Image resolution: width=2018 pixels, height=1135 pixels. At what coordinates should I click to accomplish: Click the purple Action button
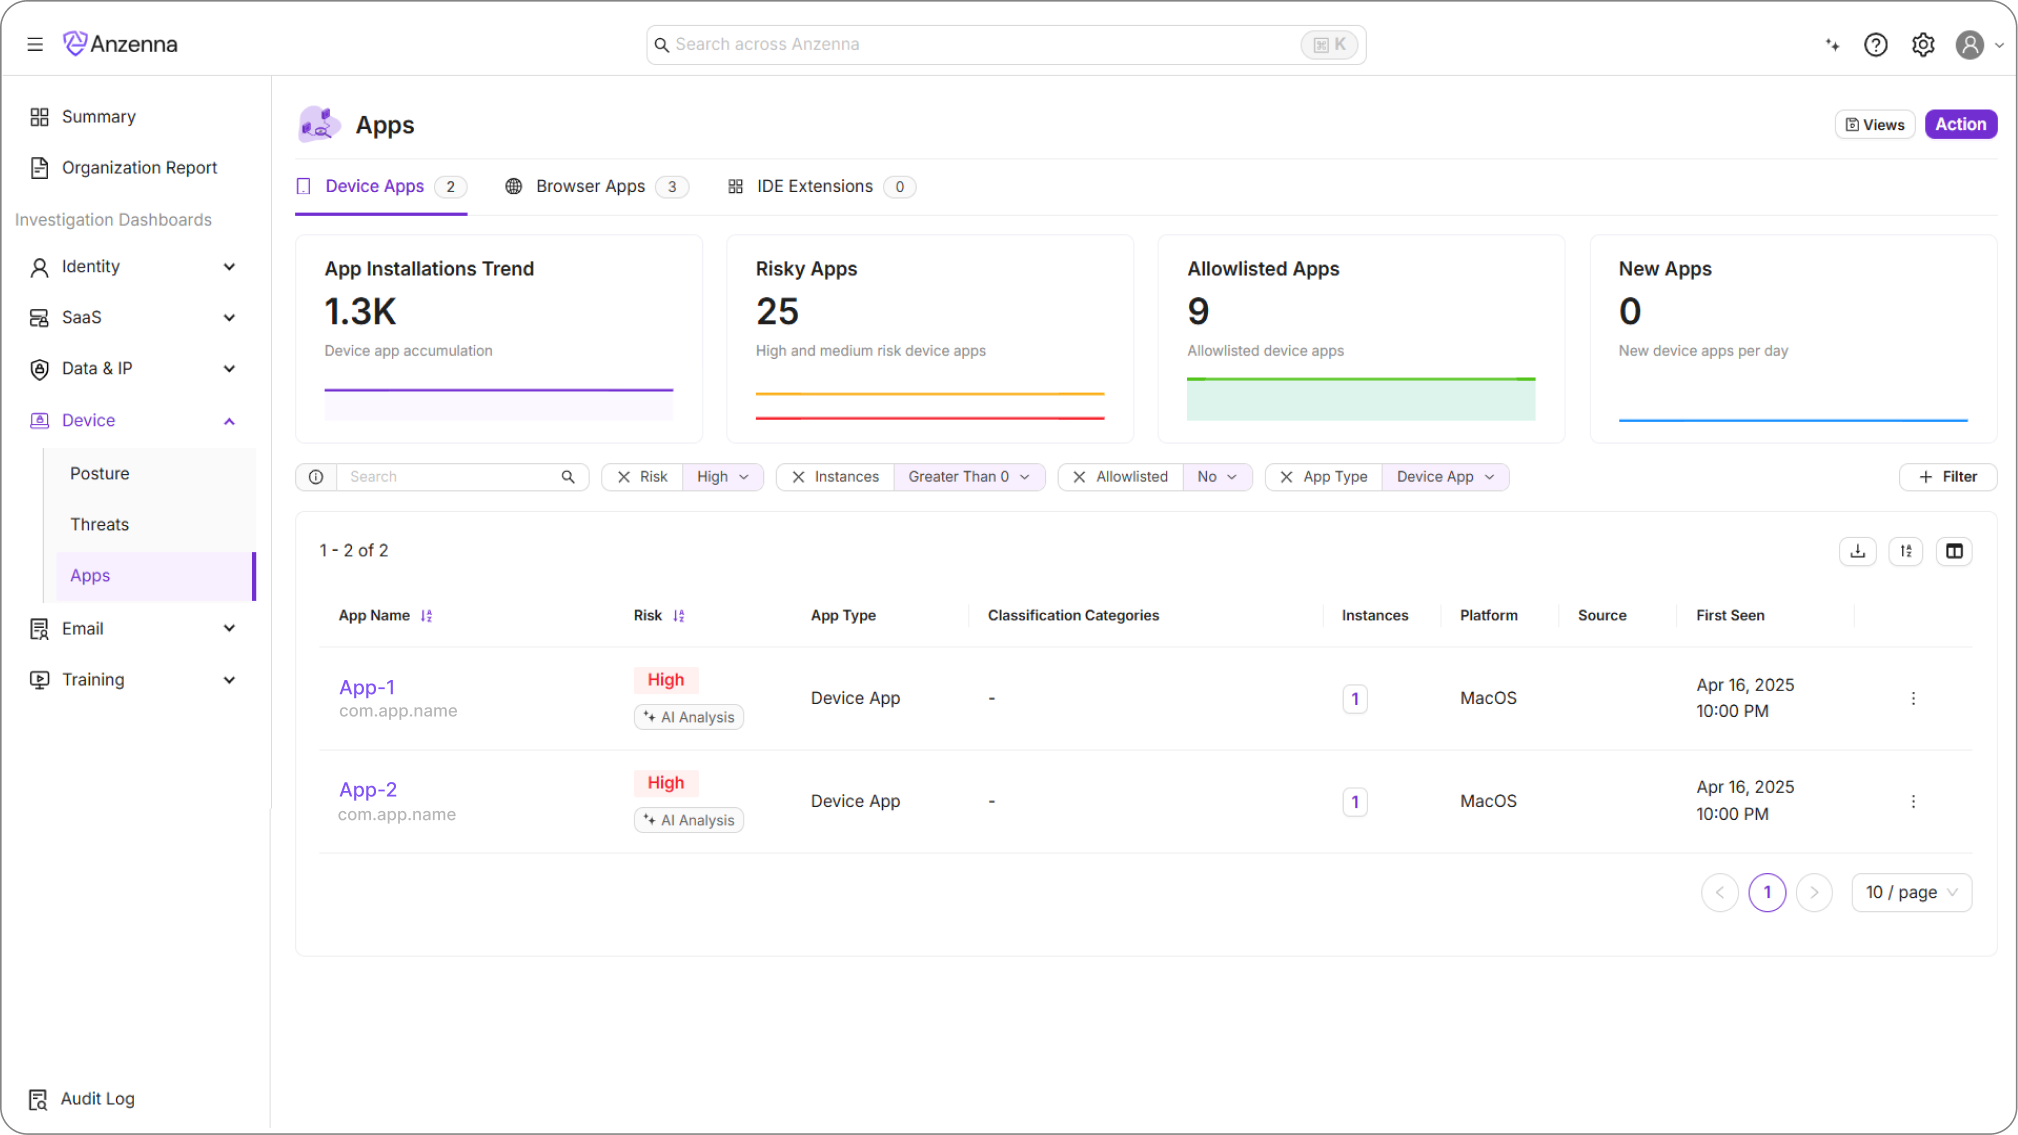coord(1960,124)
